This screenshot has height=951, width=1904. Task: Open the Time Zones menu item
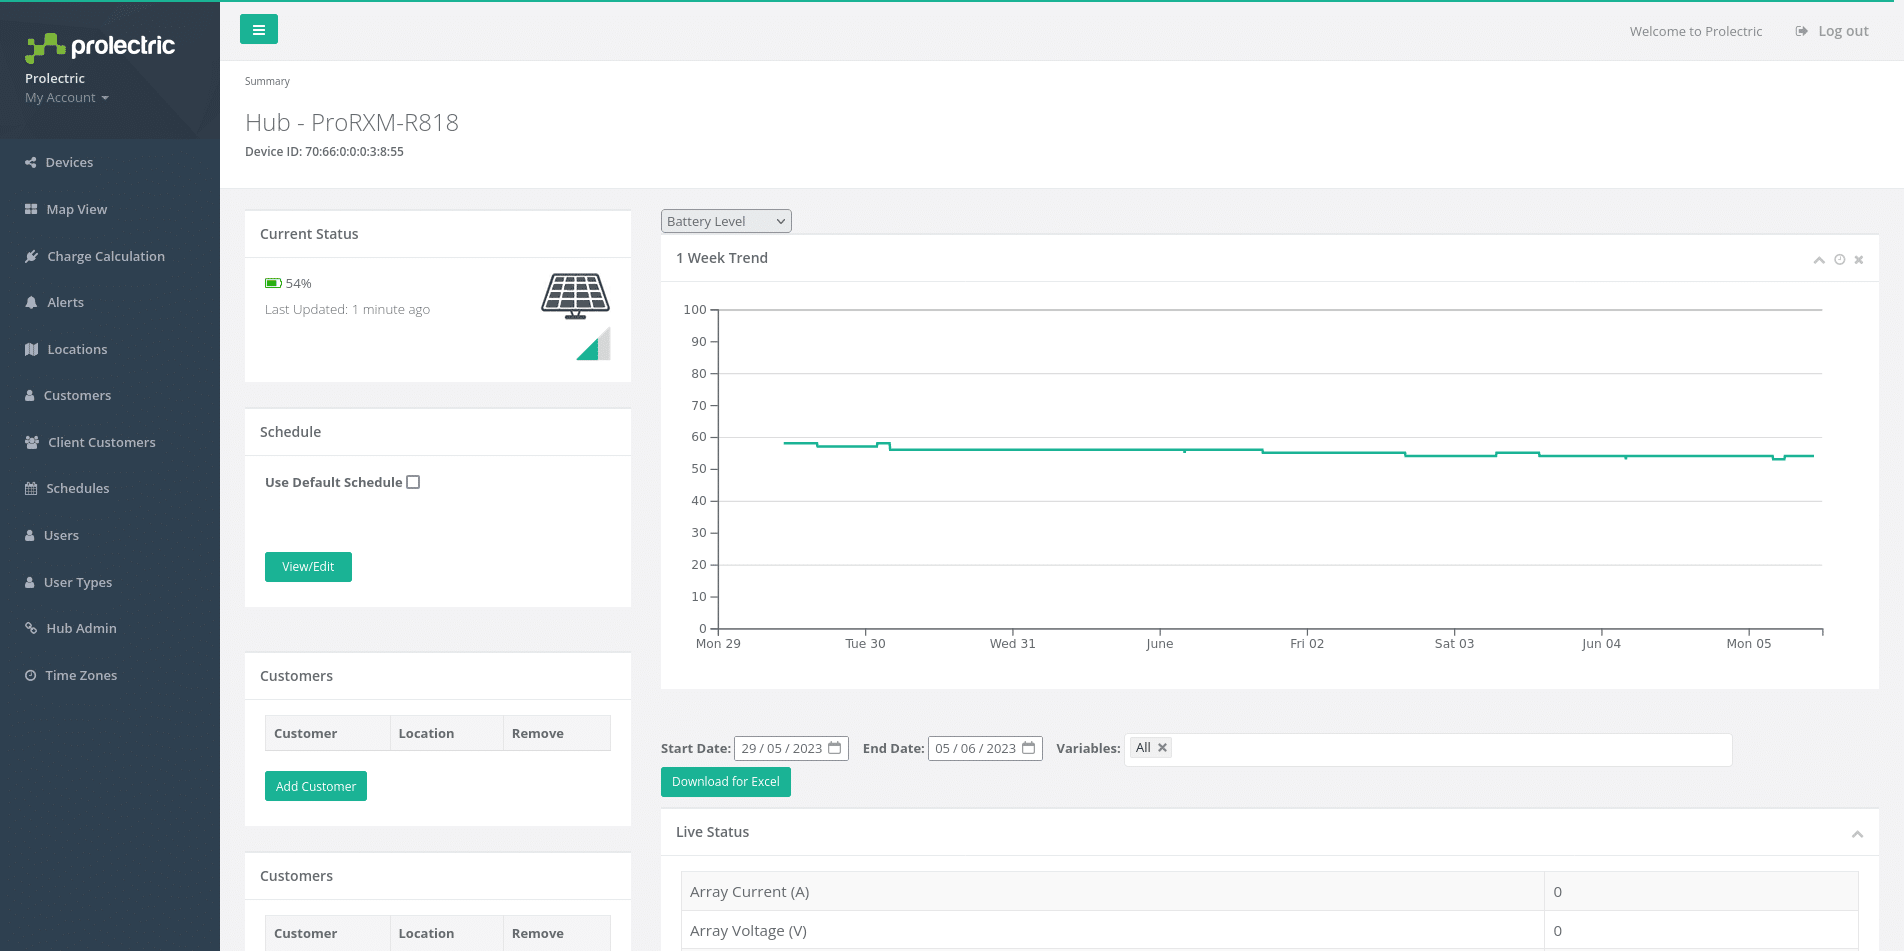coord(81,675)
